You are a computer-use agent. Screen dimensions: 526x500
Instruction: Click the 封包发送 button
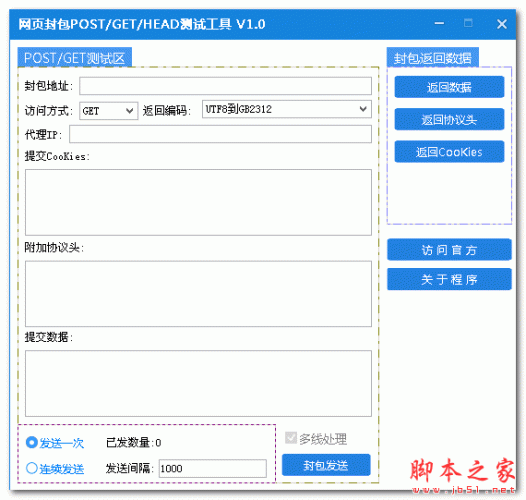click(326, 465)
